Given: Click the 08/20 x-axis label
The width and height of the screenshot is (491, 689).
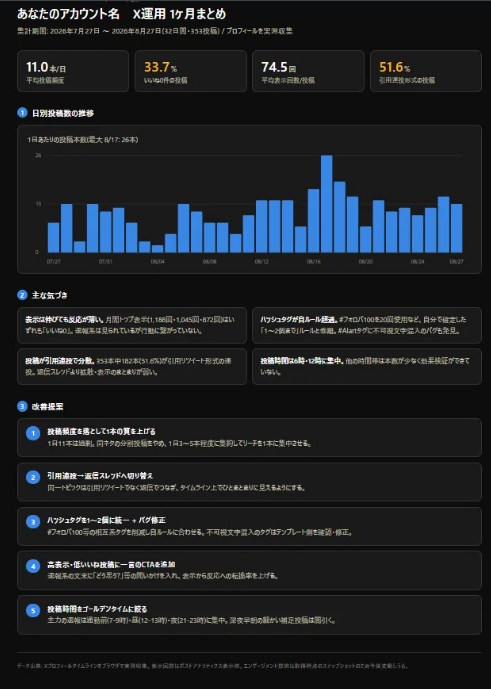Looking at the screenshot, I should pos(365,261).
